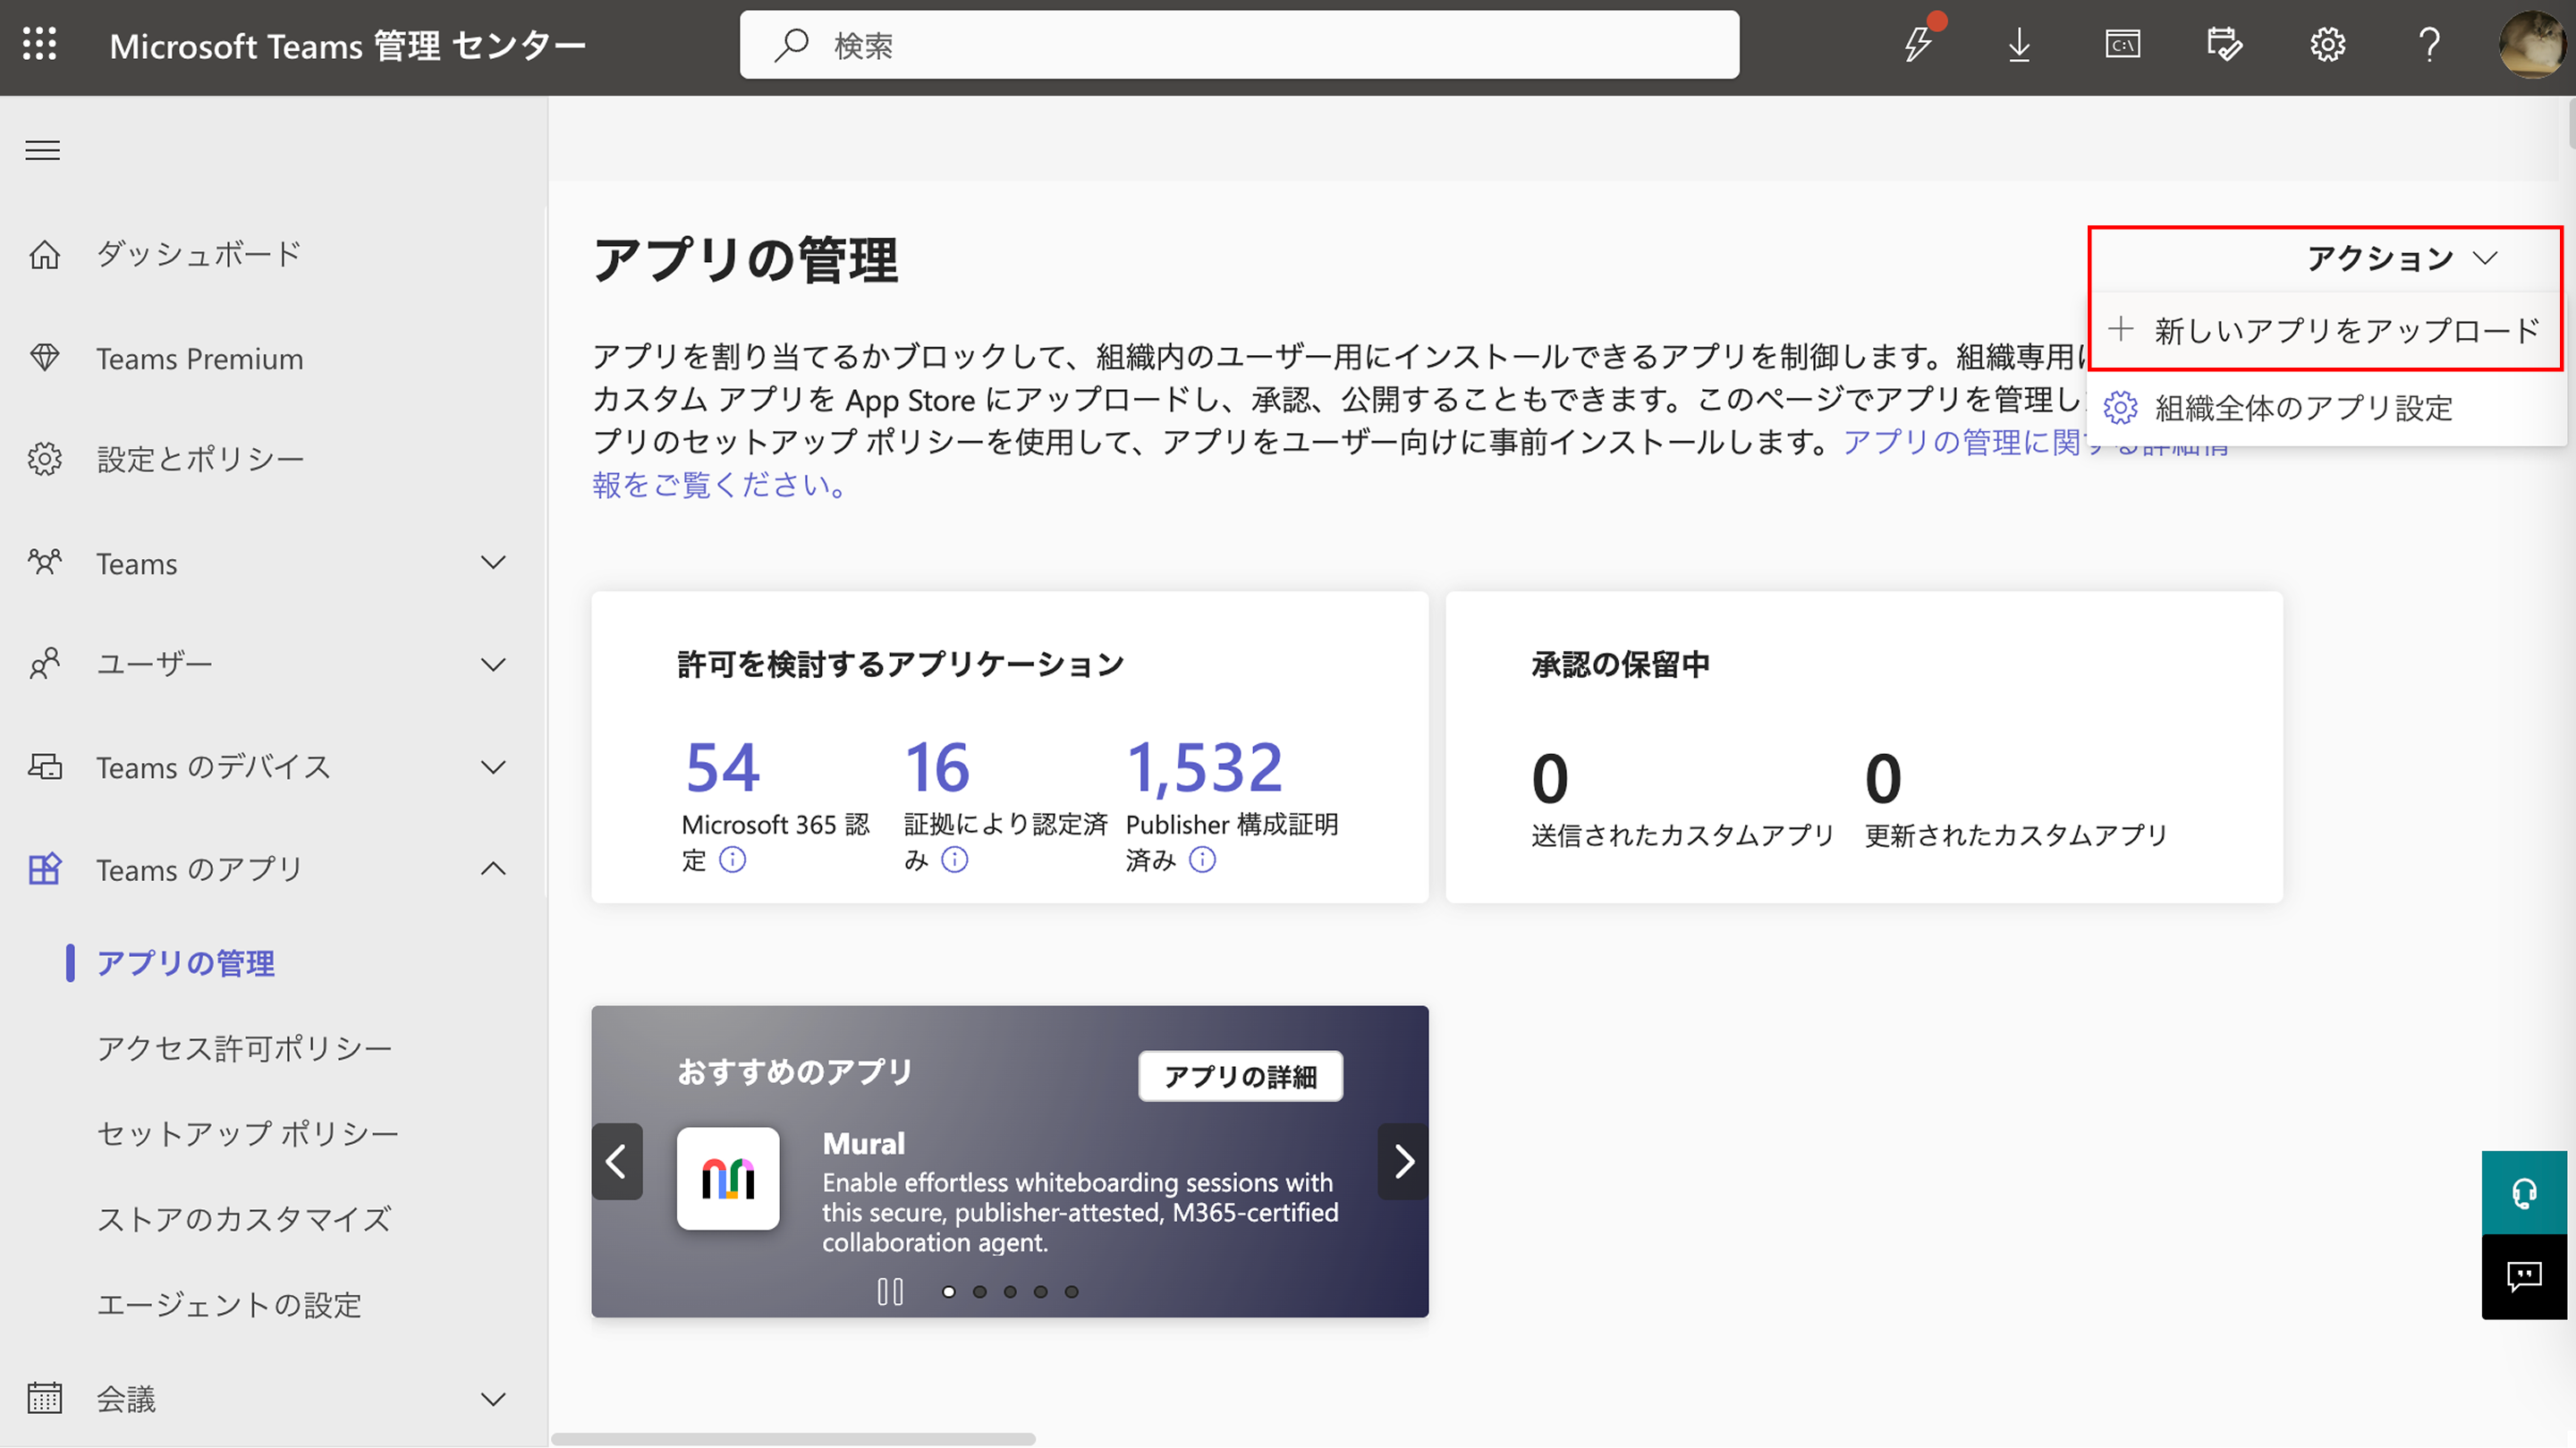Open settings gear in top bar

(x=2327, y=44)
